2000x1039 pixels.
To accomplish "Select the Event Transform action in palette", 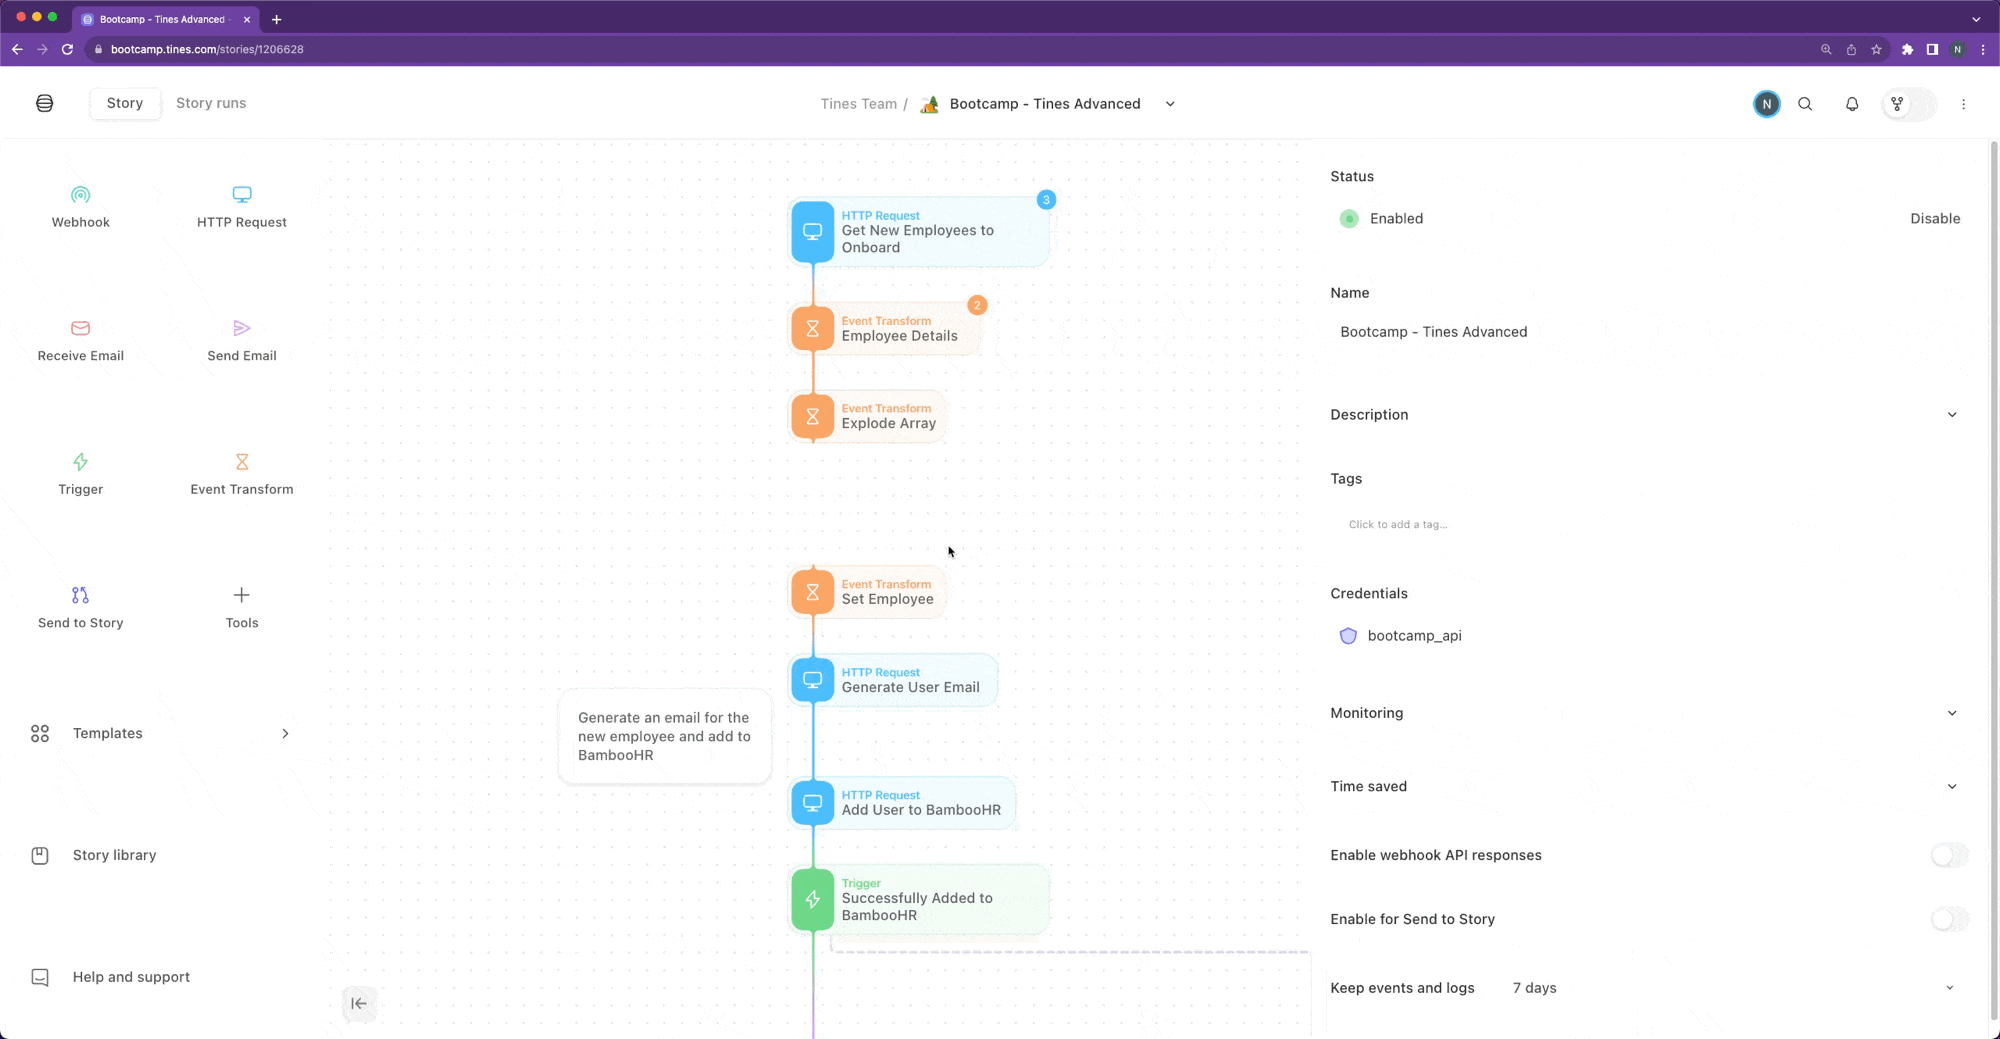I will (241, 474).
